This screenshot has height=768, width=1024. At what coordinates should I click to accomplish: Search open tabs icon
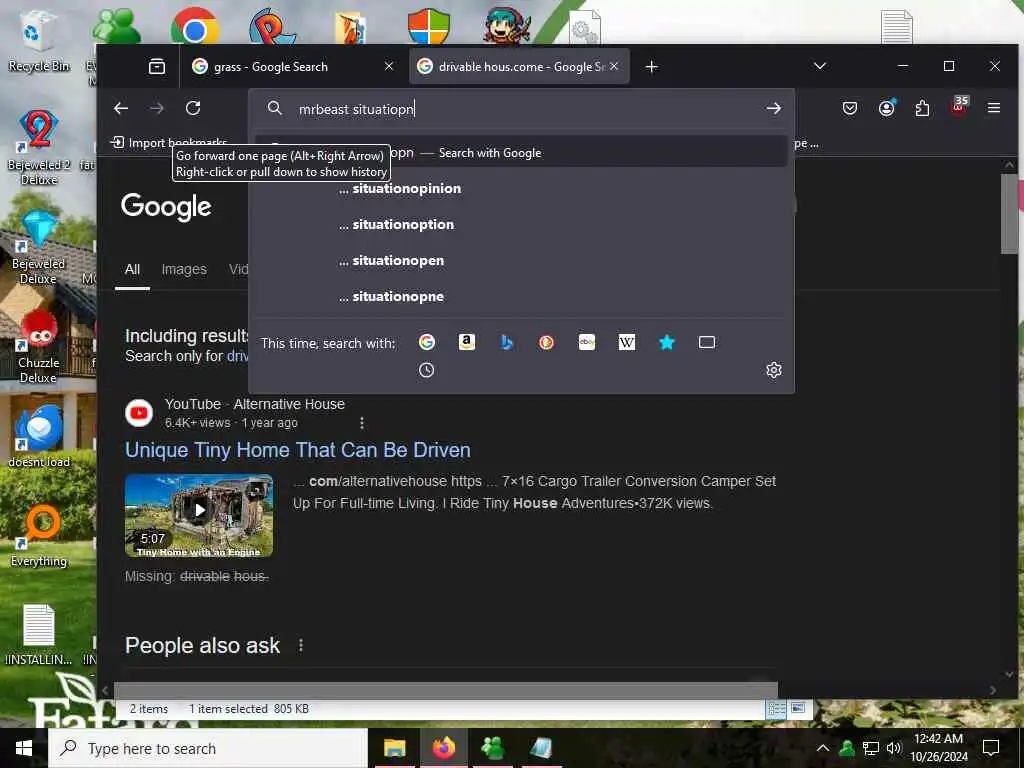707,342
